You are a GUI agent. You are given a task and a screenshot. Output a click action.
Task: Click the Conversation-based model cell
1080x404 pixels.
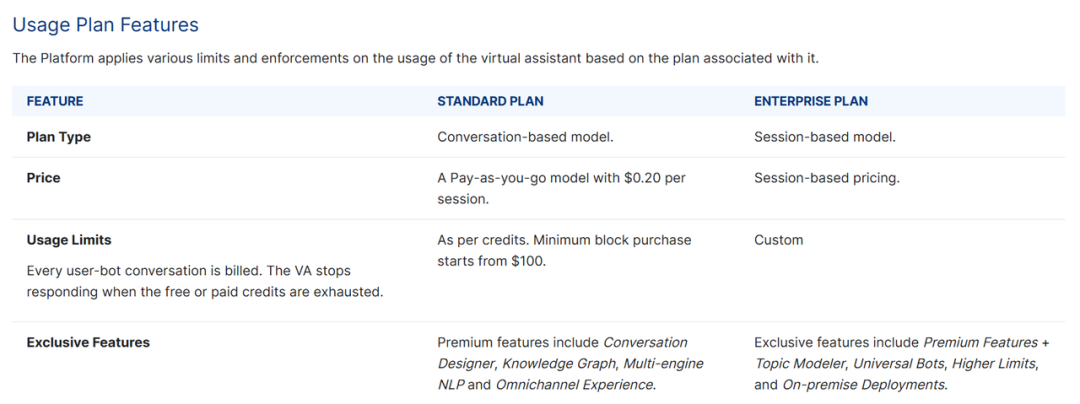click(x=526, y=137)
